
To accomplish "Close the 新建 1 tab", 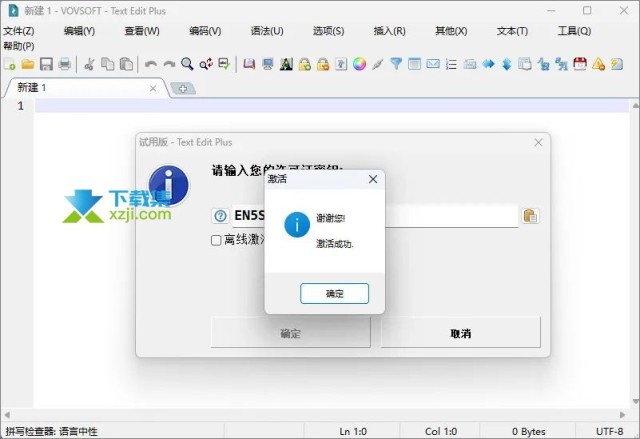I will pyautogui.click(x=153, y=88).
